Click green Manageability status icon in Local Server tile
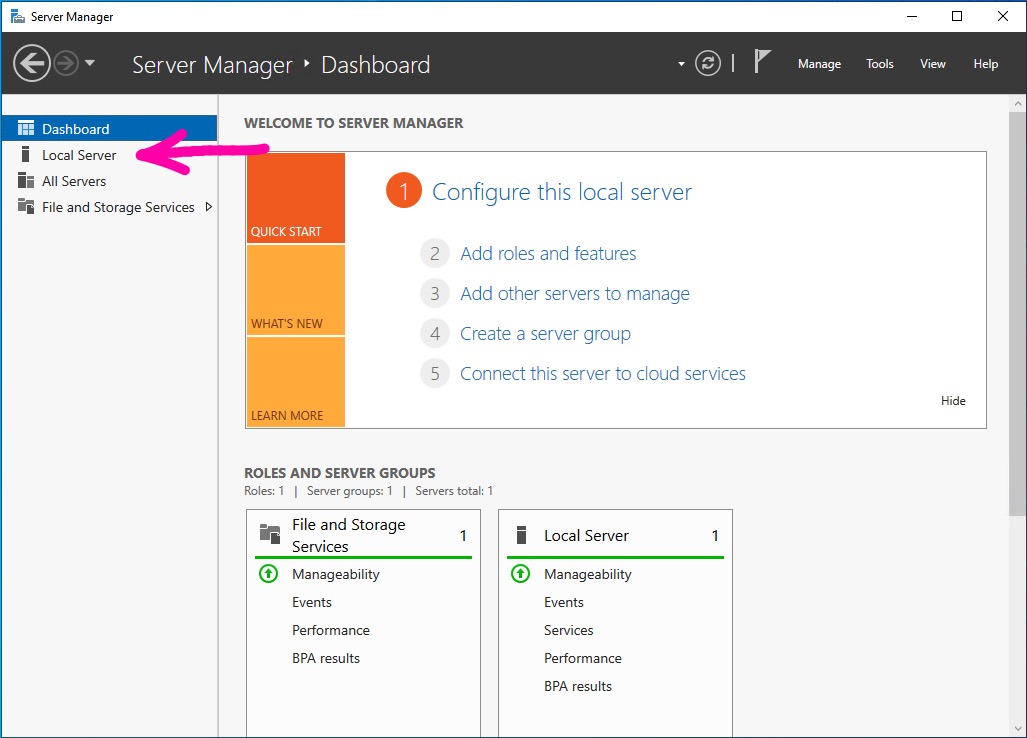Screen dimensions: 1027x738 coord(520,574)
